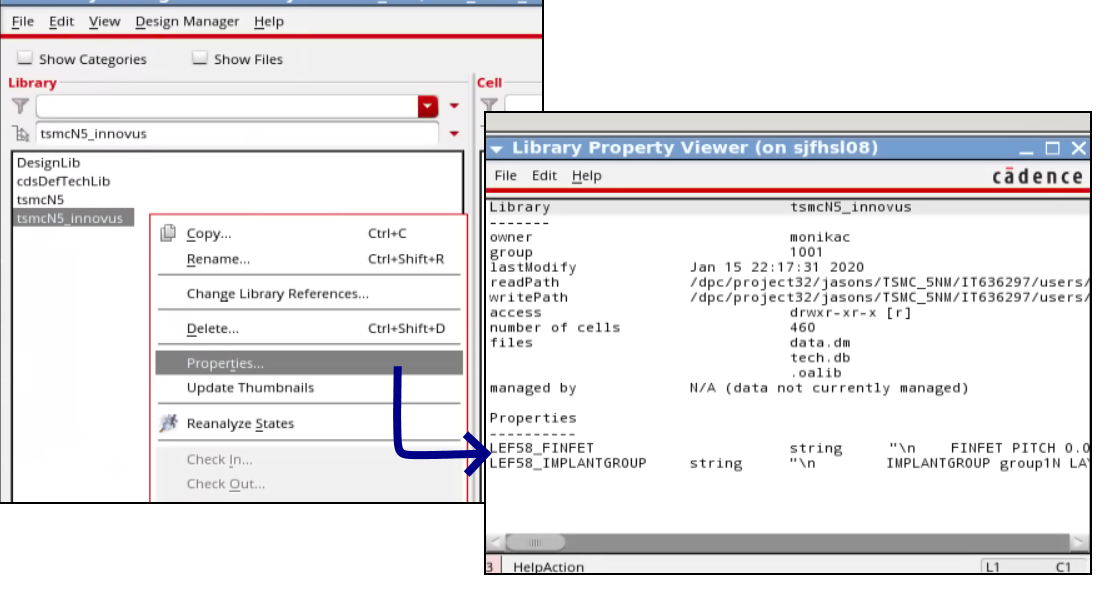Click the Library filter funnel icon
This screenshot has height=596, width=1118.
[21, 106]
